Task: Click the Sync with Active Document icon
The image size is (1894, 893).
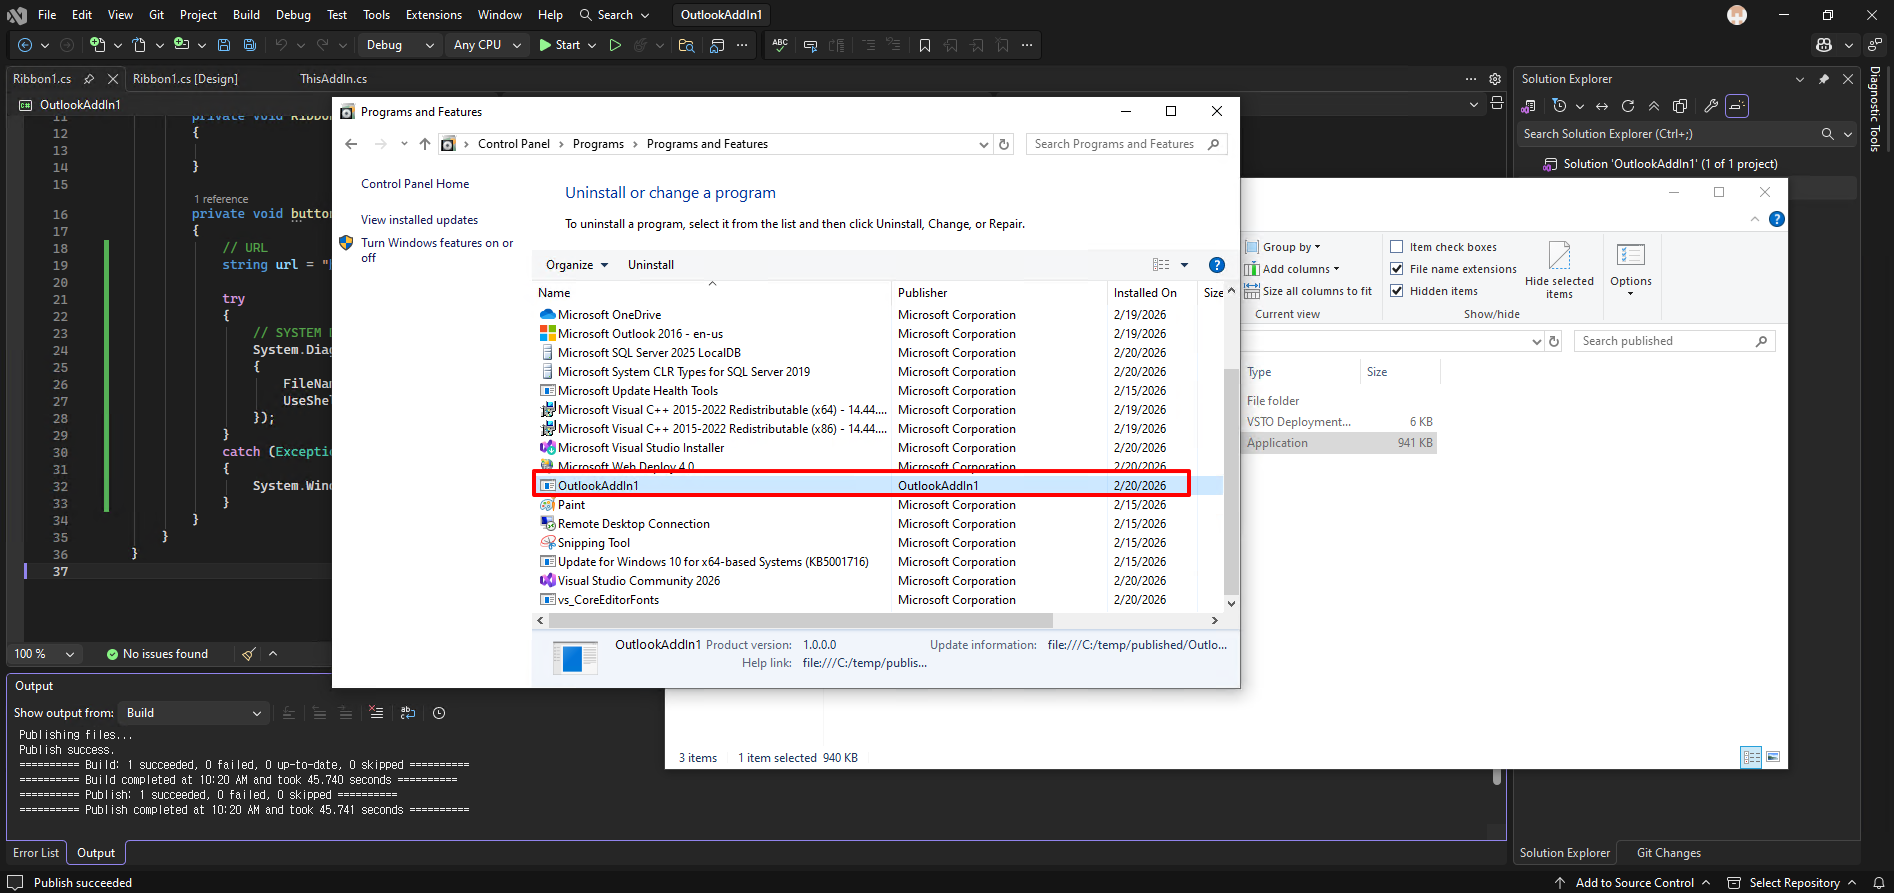Action: tap(1602, 106)
